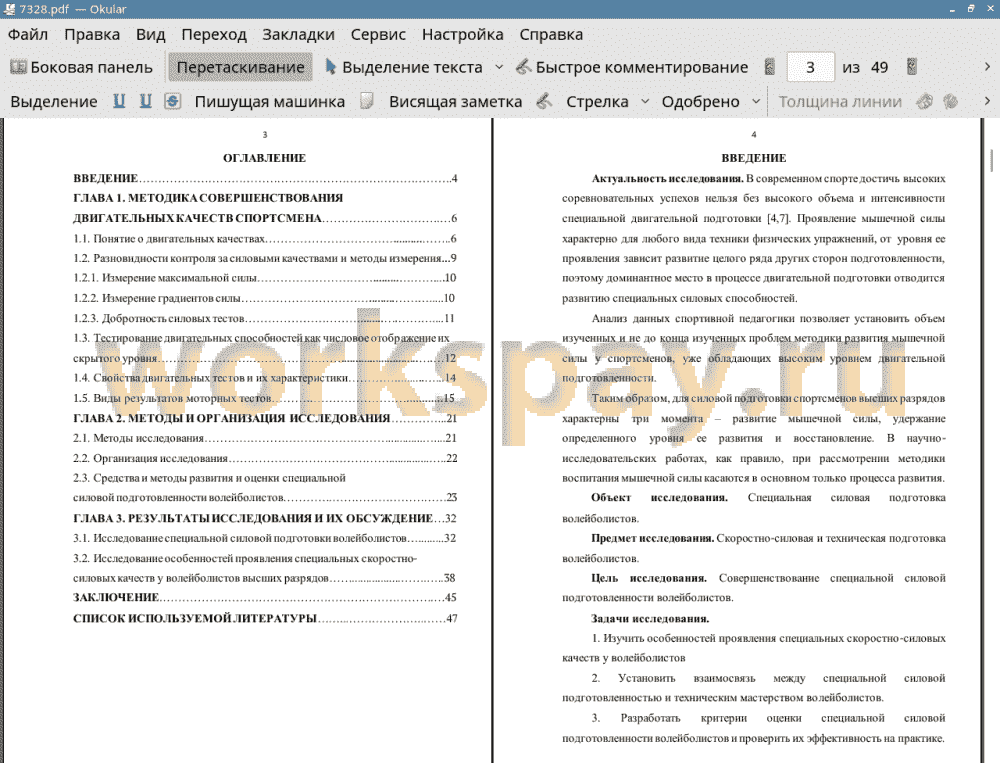Viewport: 1000px width, 763px height.
Task: Open the Закладки menu
Action: pos(298,34)
